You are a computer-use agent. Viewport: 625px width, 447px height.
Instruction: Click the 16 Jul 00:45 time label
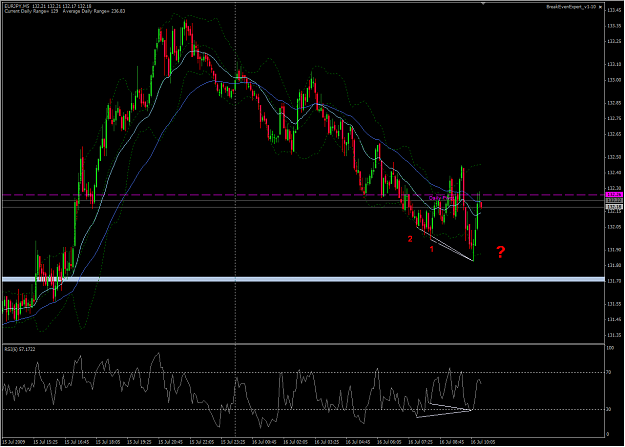[x=264, y=442]
